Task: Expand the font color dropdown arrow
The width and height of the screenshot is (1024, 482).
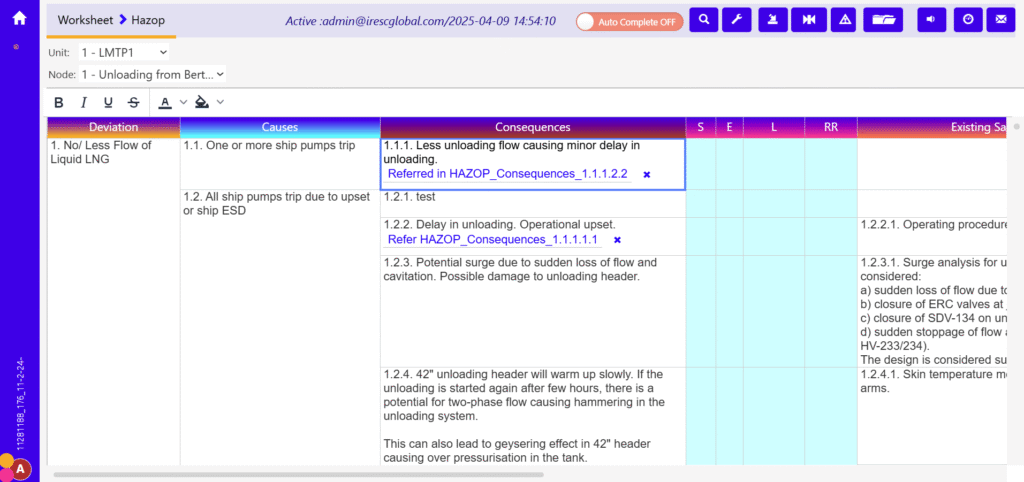Action: 183,102
